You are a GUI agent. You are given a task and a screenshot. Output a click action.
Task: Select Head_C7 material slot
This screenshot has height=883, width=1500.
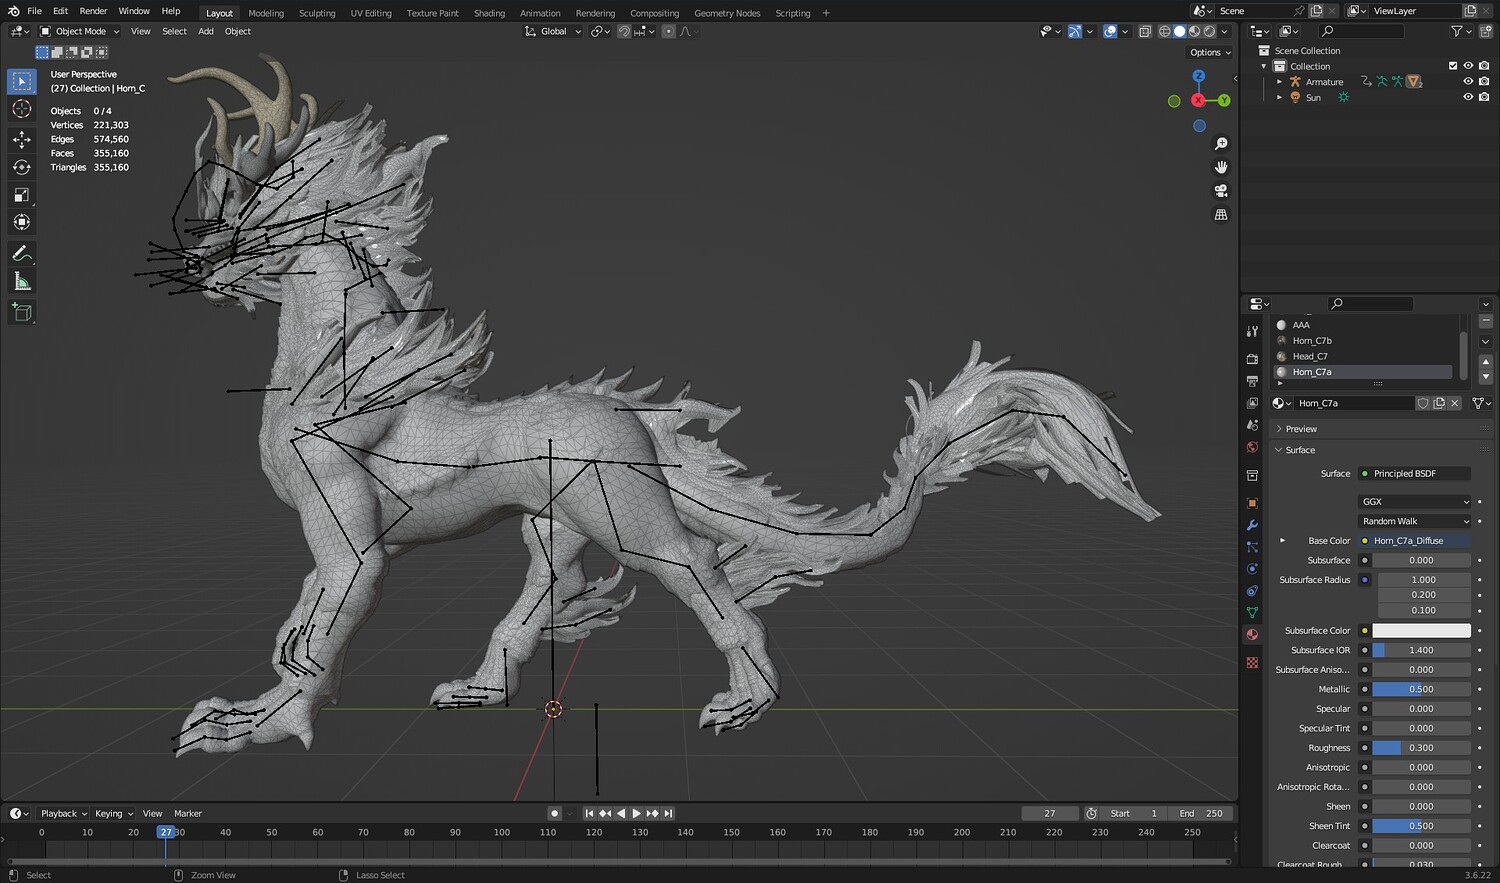click(x=1310, y=356)
